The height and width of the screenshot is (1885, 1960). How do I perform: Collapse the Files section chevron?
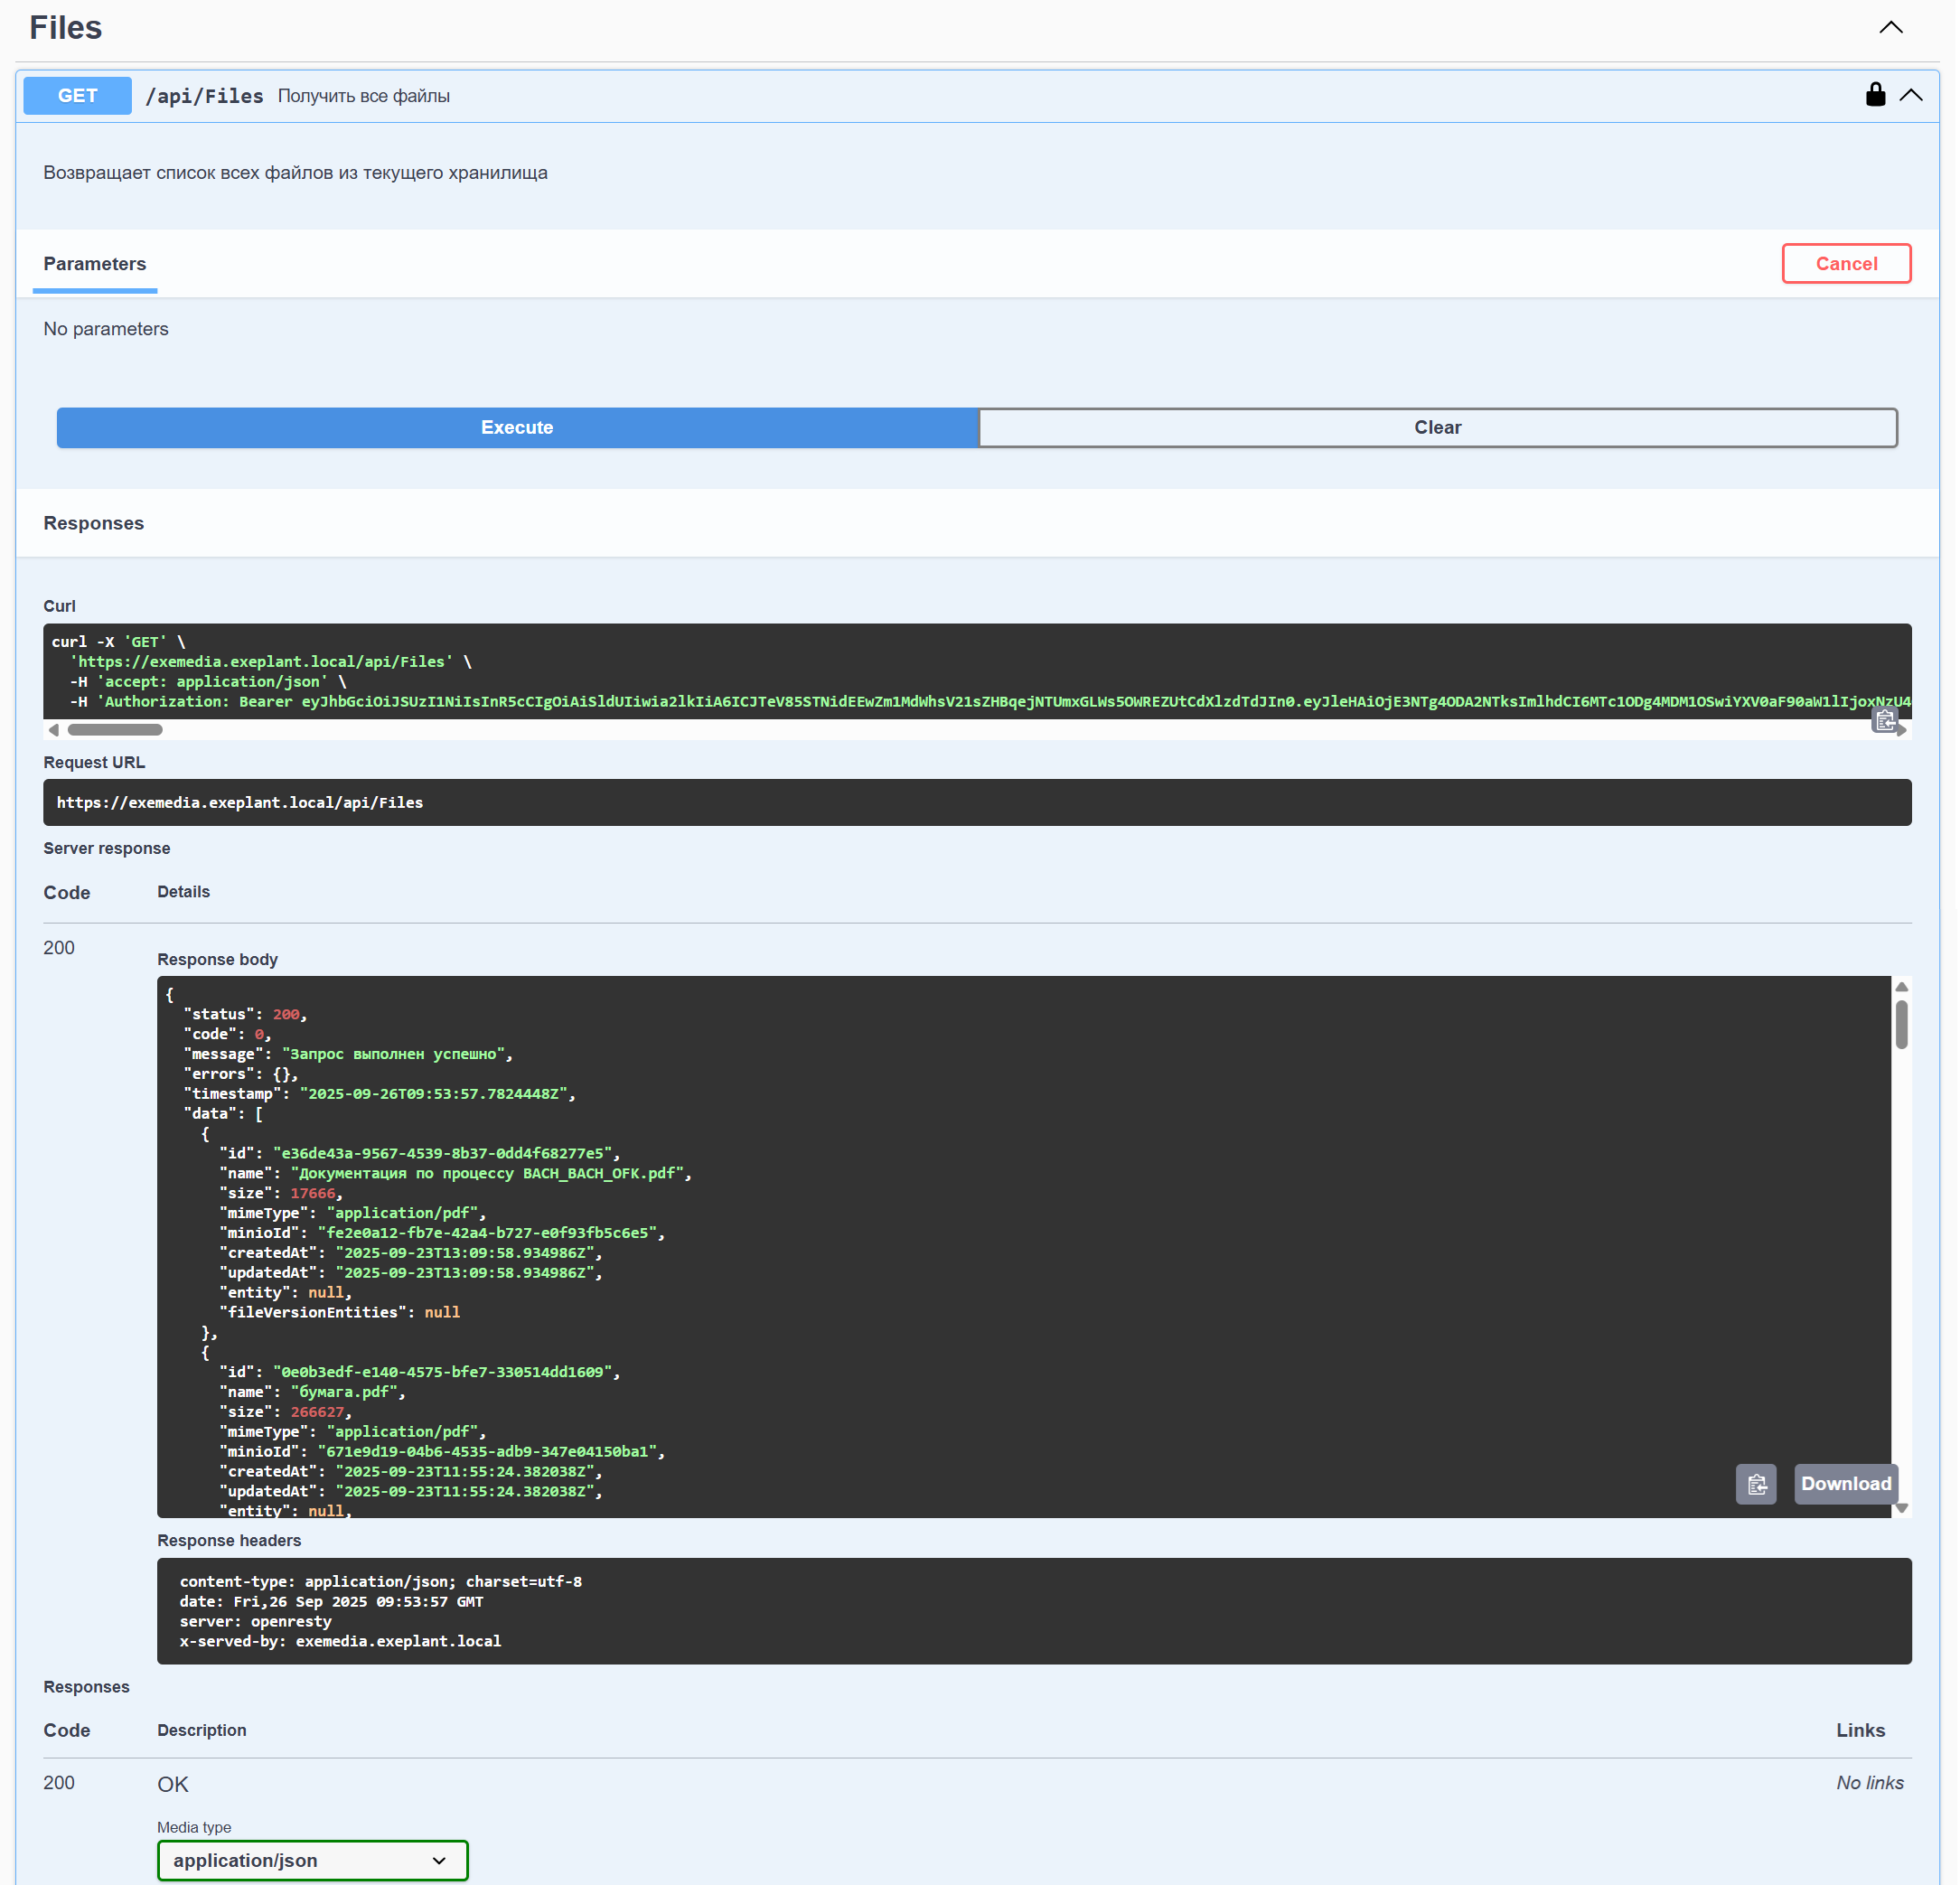click(1890, 28)
